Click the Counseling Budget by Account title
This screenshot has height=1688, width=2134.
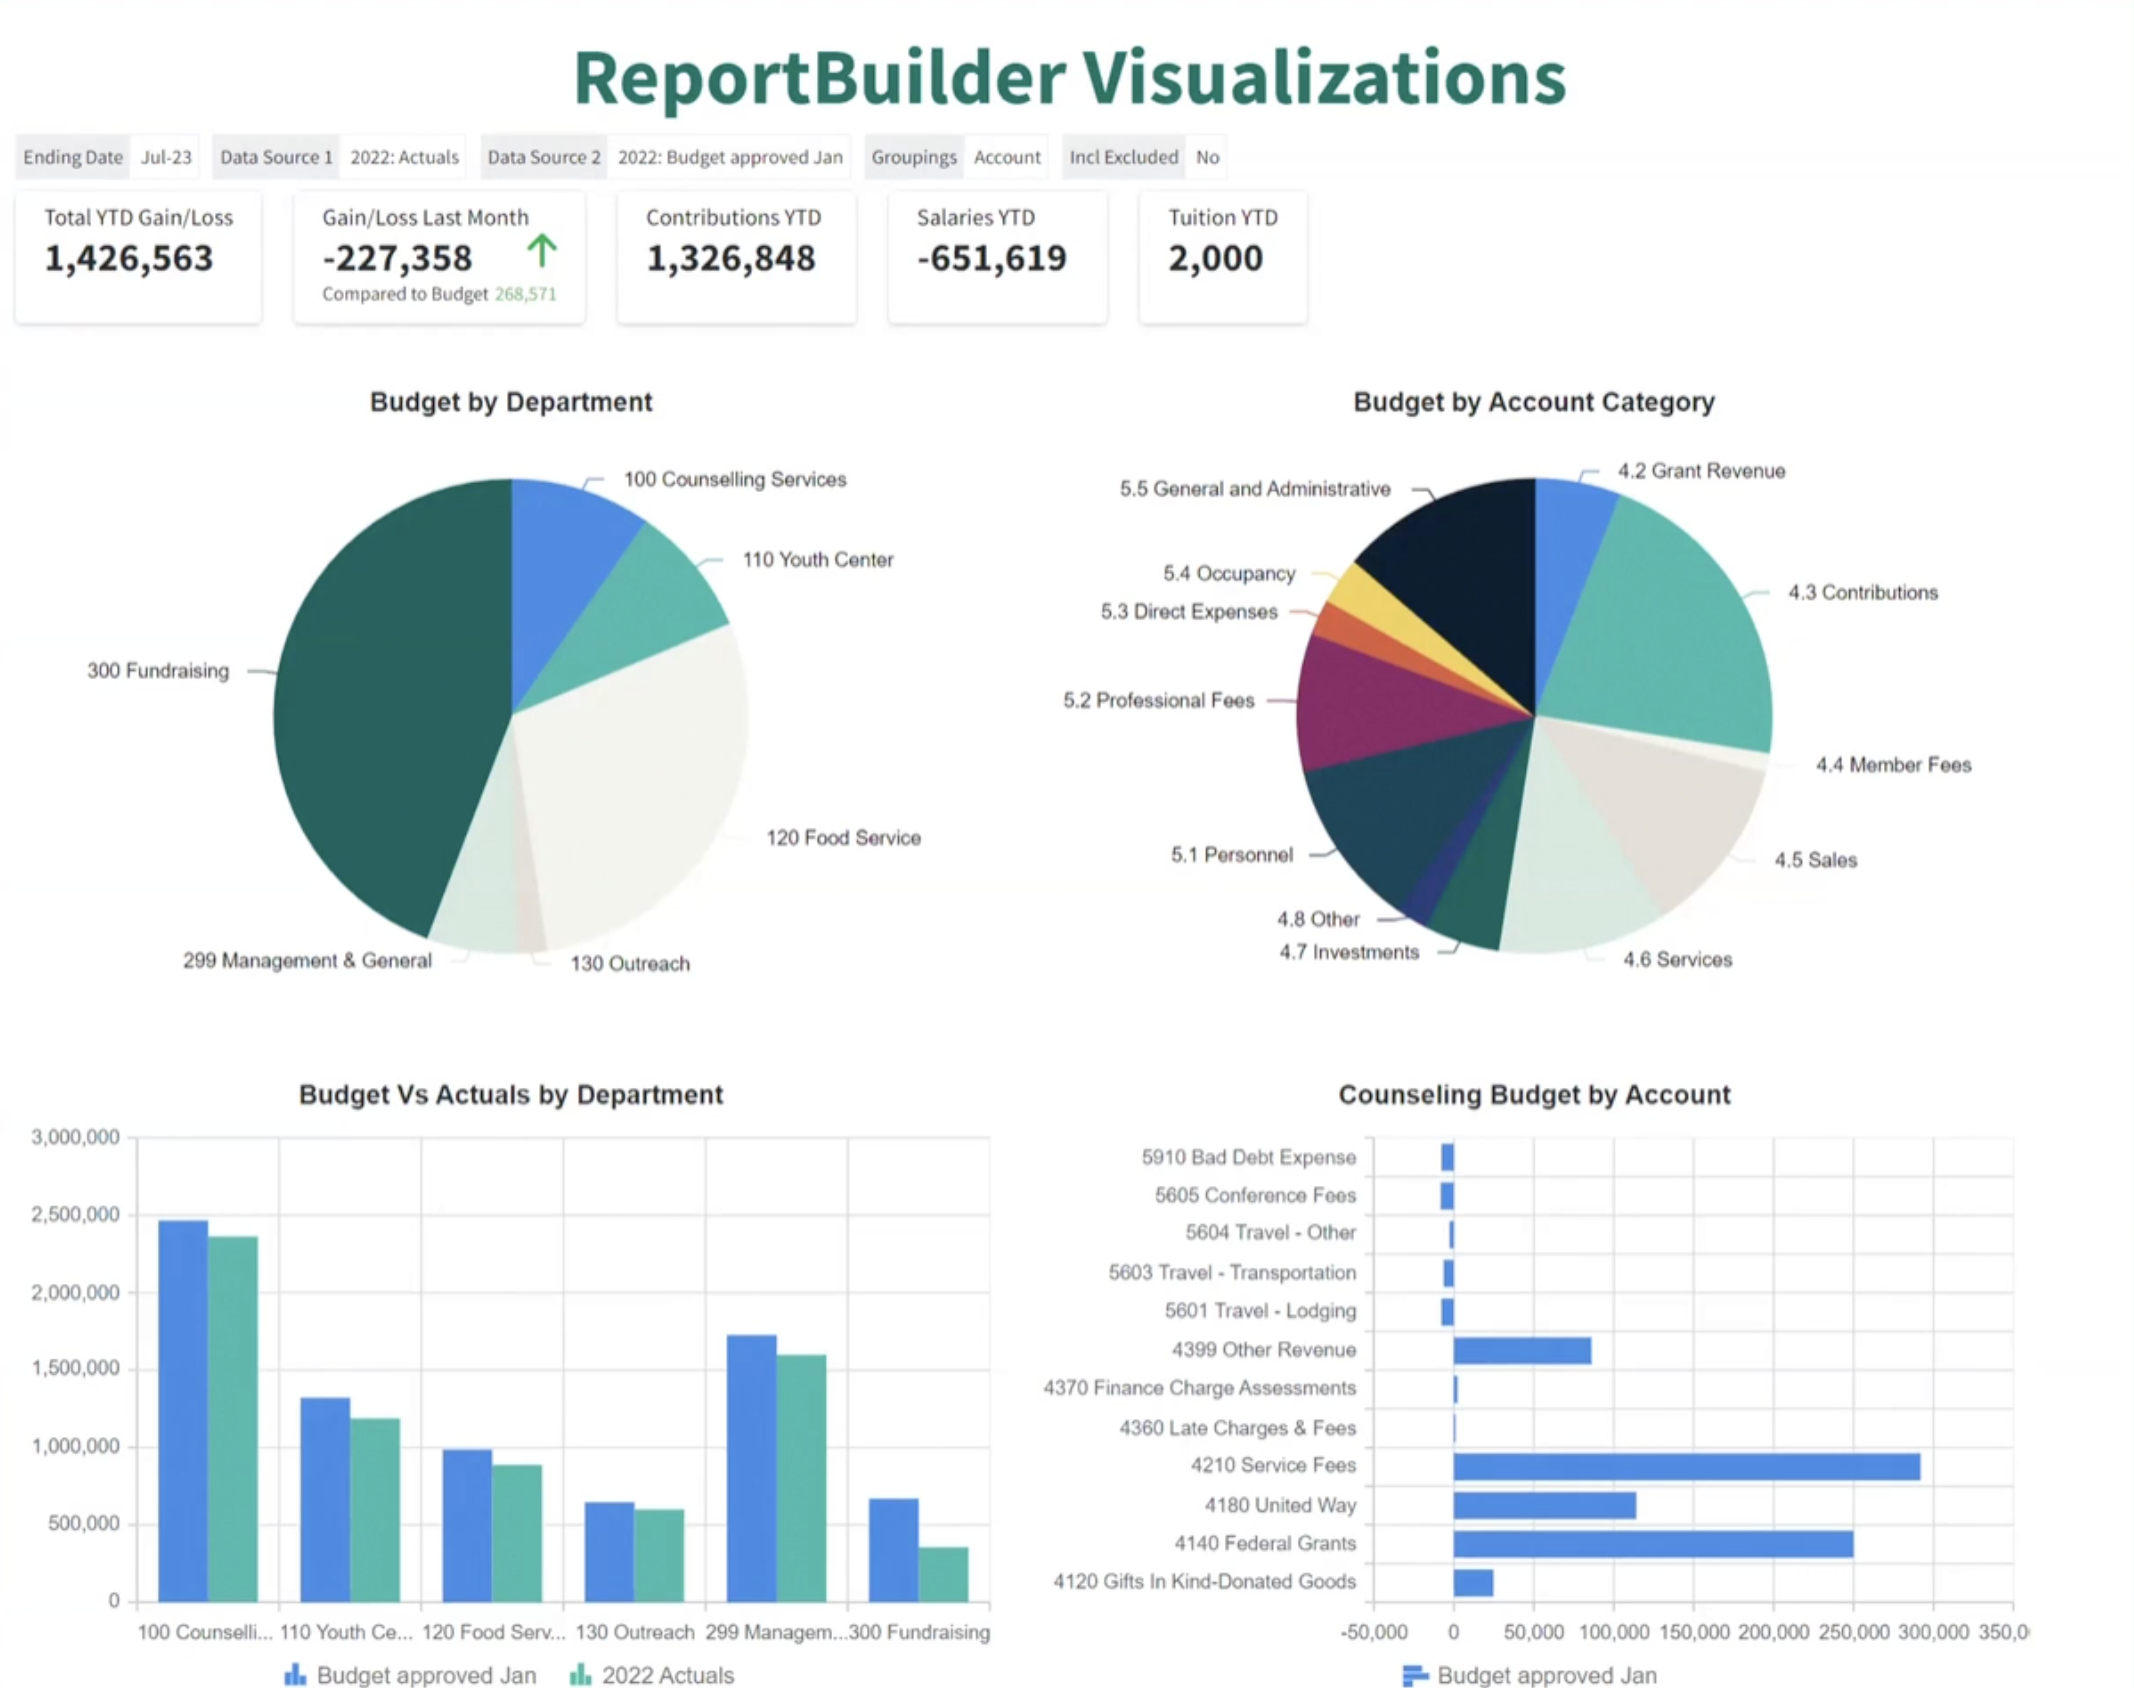point(1534,1095)
